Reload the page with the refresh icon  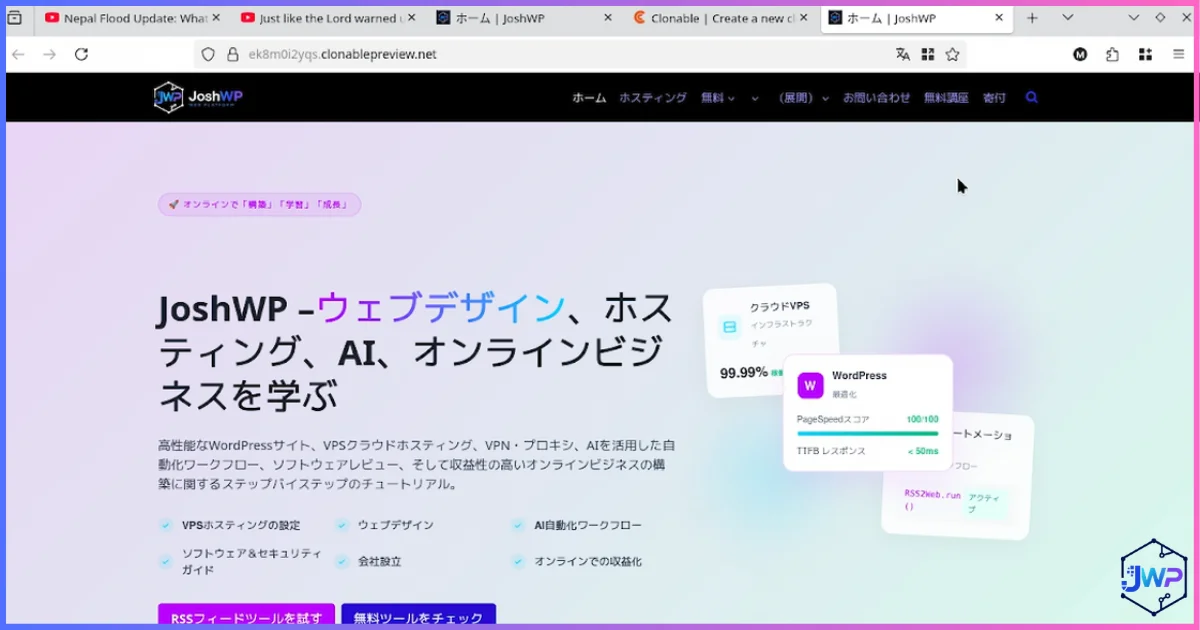click(x=82, y=54)
